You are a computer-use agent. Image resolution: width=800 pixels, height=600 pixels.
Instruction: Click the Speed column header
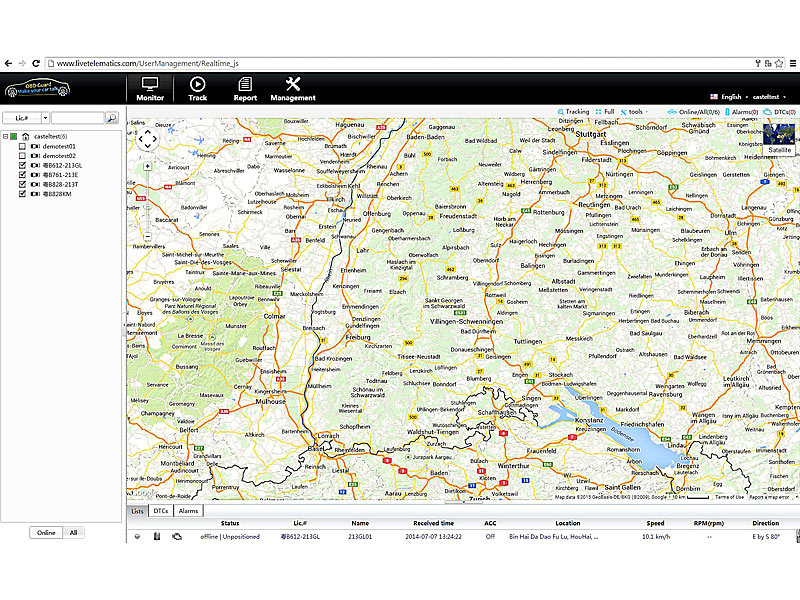pos(655,523)
